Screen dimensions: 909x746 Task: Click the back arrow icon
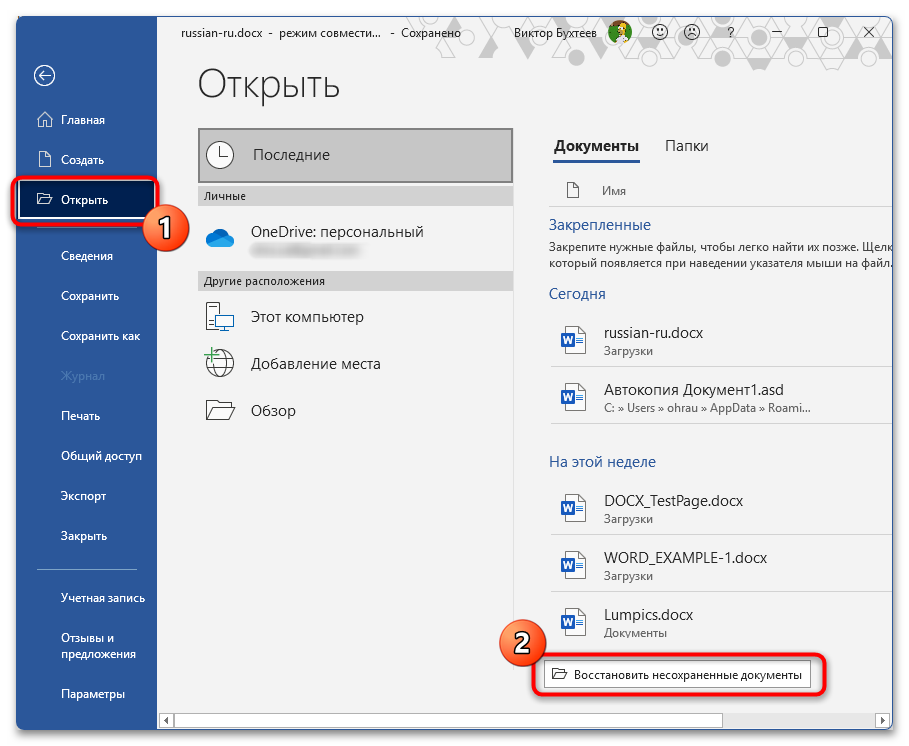tap(44, 76)
